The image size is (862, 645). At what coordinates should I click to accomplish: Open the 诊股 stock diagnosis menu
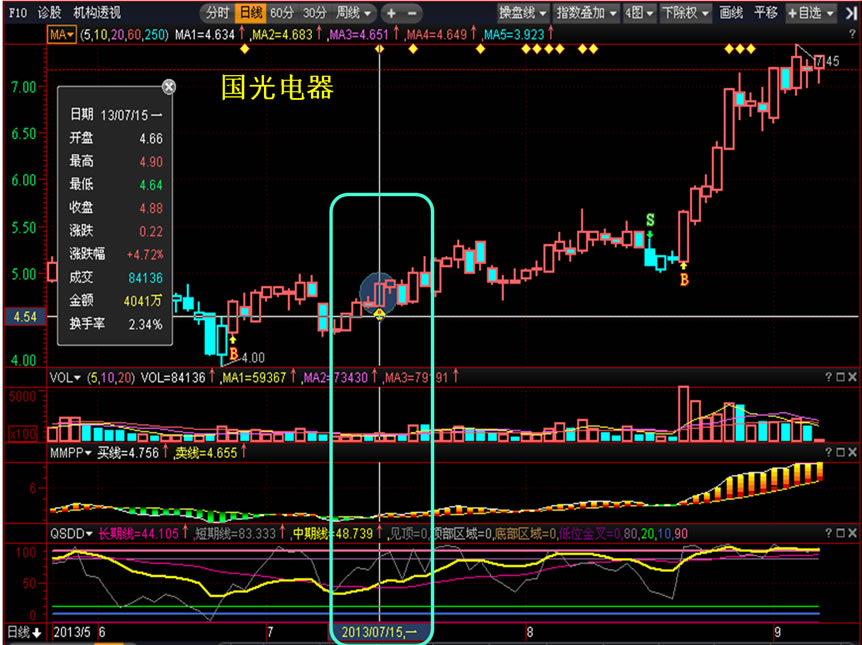[x=49, y=13]
